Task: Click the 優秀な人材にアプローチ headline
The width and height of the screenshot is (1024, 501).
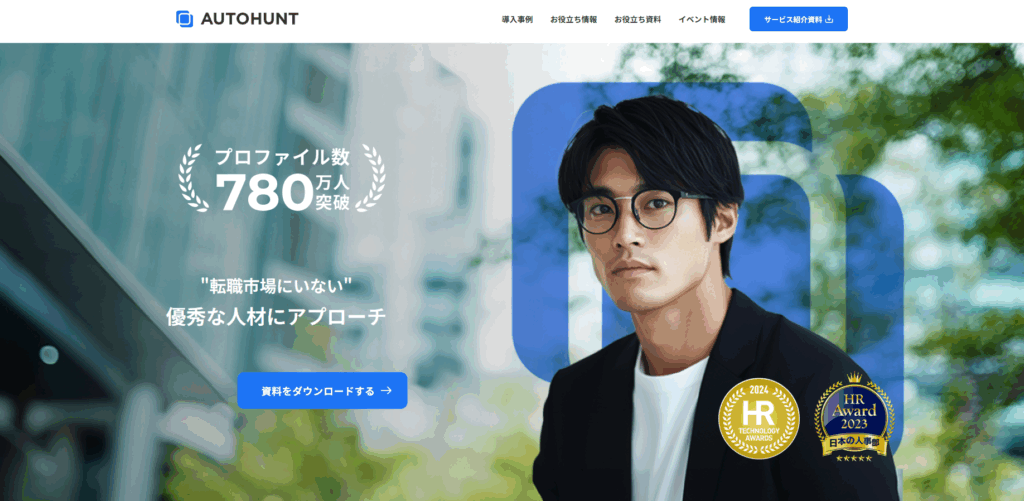Action: tap(276, 316)
